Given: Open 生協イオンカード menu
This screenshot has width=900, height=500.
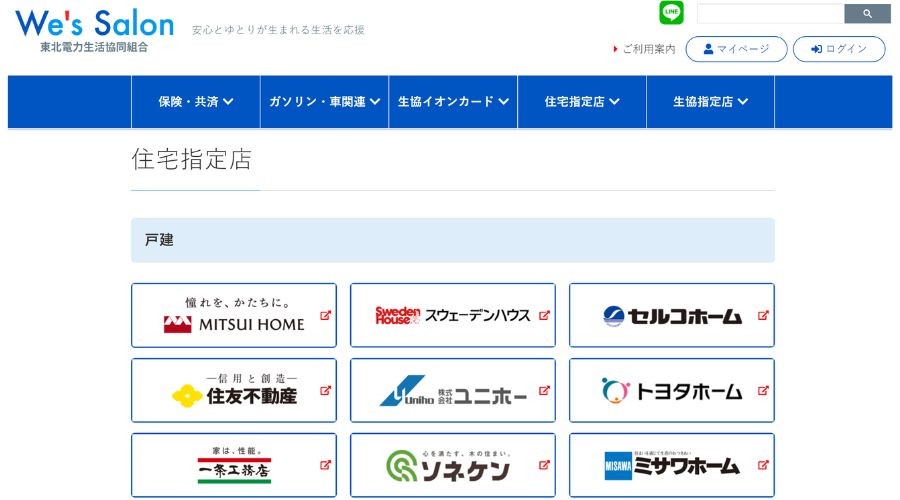Looking at the screenshot, I should click(x=453, y=102).
